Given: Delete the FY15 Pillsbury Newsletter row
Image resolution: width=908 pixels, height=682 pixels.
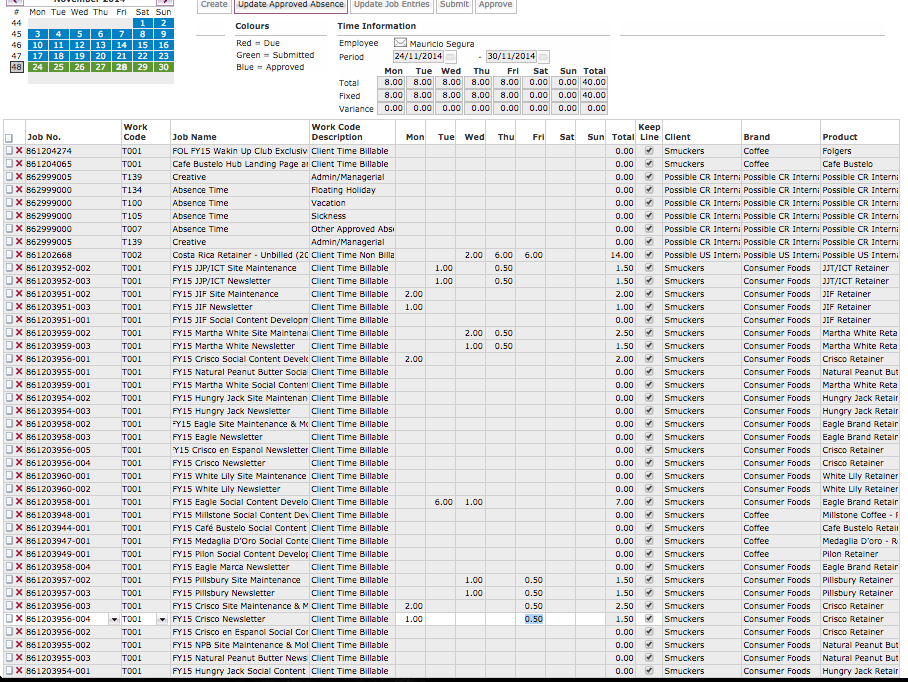Looking at the screenshot, I should pyautogui.click(x=18, y=593).
